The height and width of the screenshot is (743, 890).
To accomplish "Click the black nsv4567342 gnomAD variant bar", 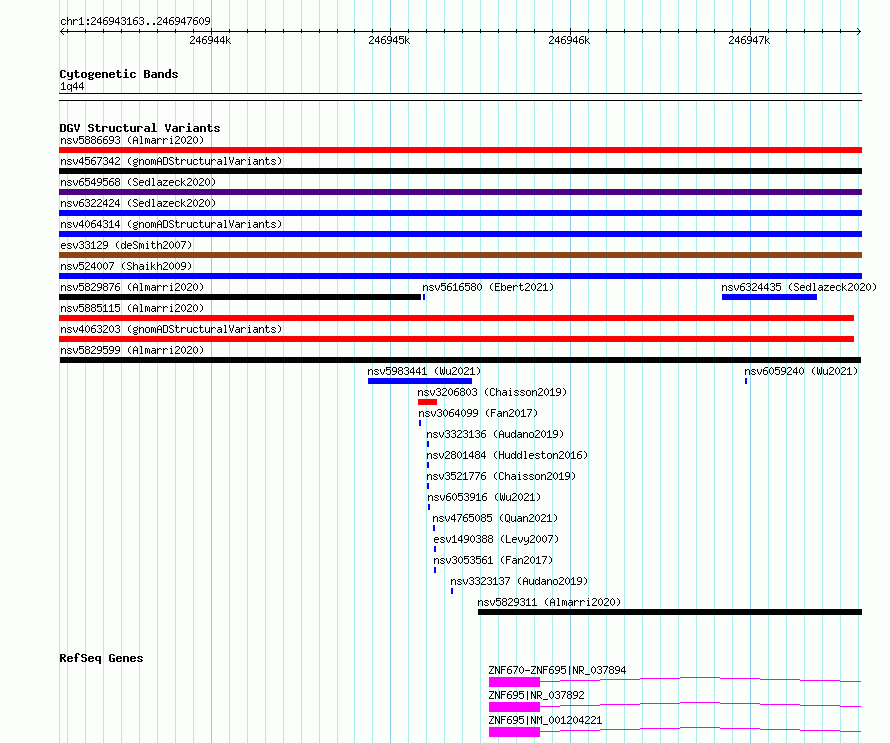I will [x=460, y=171].
